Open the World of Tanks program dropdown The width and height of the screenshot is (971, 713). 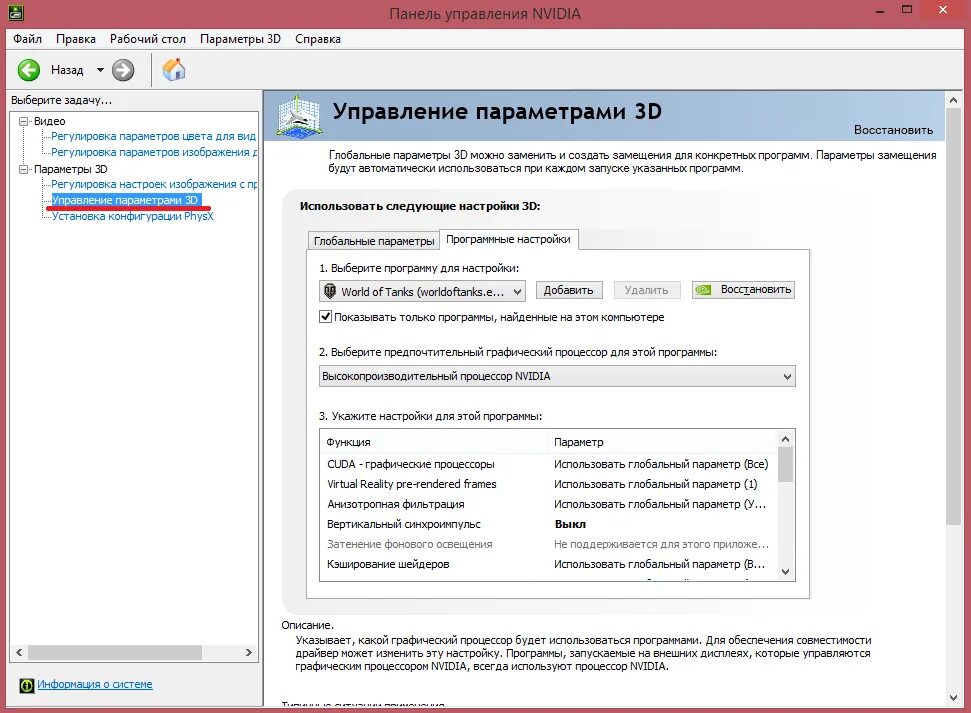pos(422,291)
